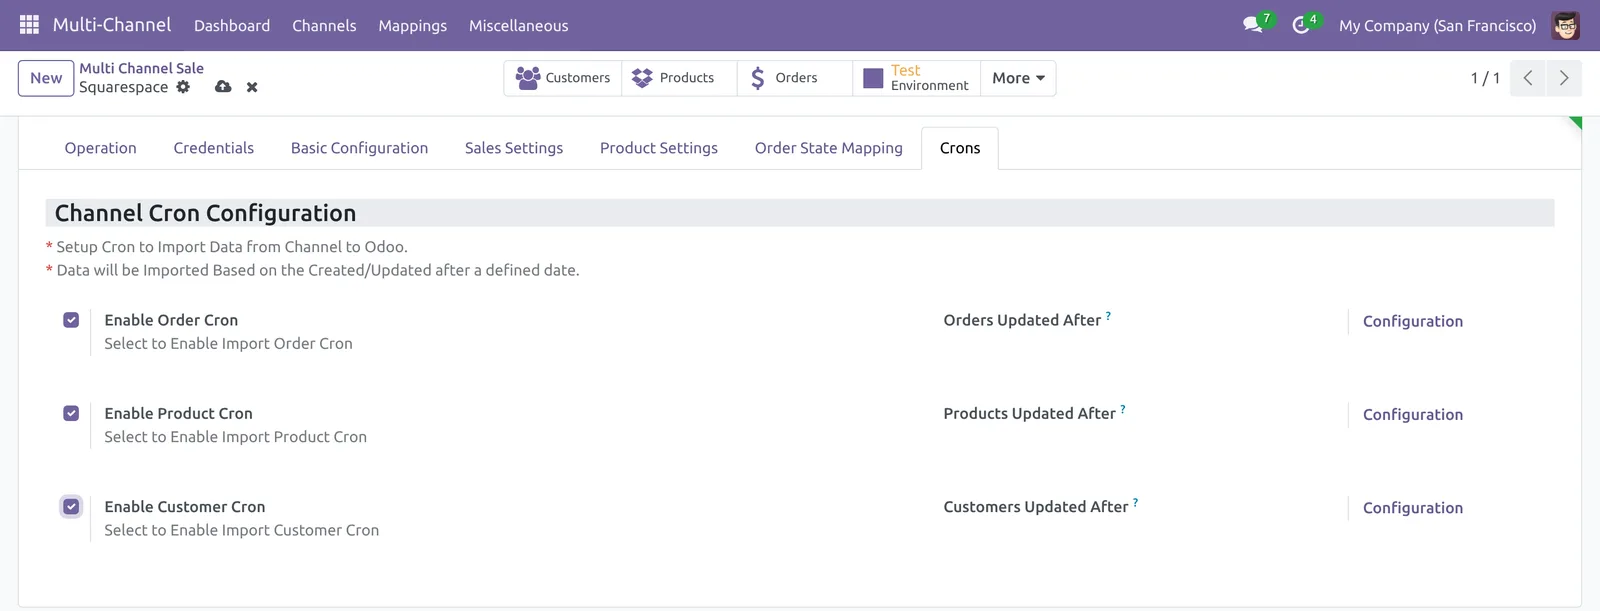Screen dimensions: 1600x611
Task: Click the Enable Product Cron label
Action: click(x=178, y=413)
